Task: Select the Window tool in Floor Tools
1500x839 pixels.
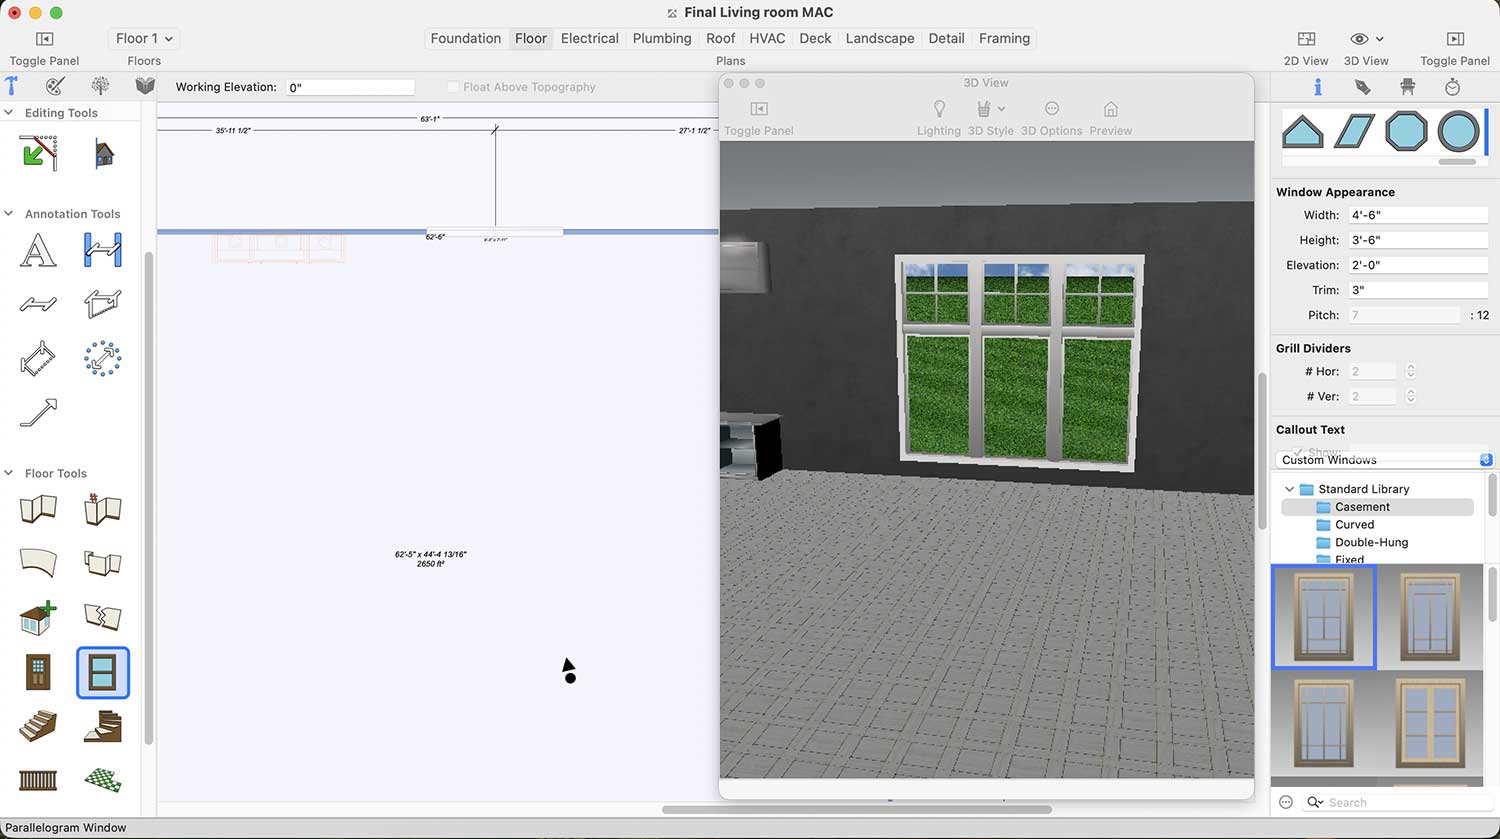Action: point(102,672)
